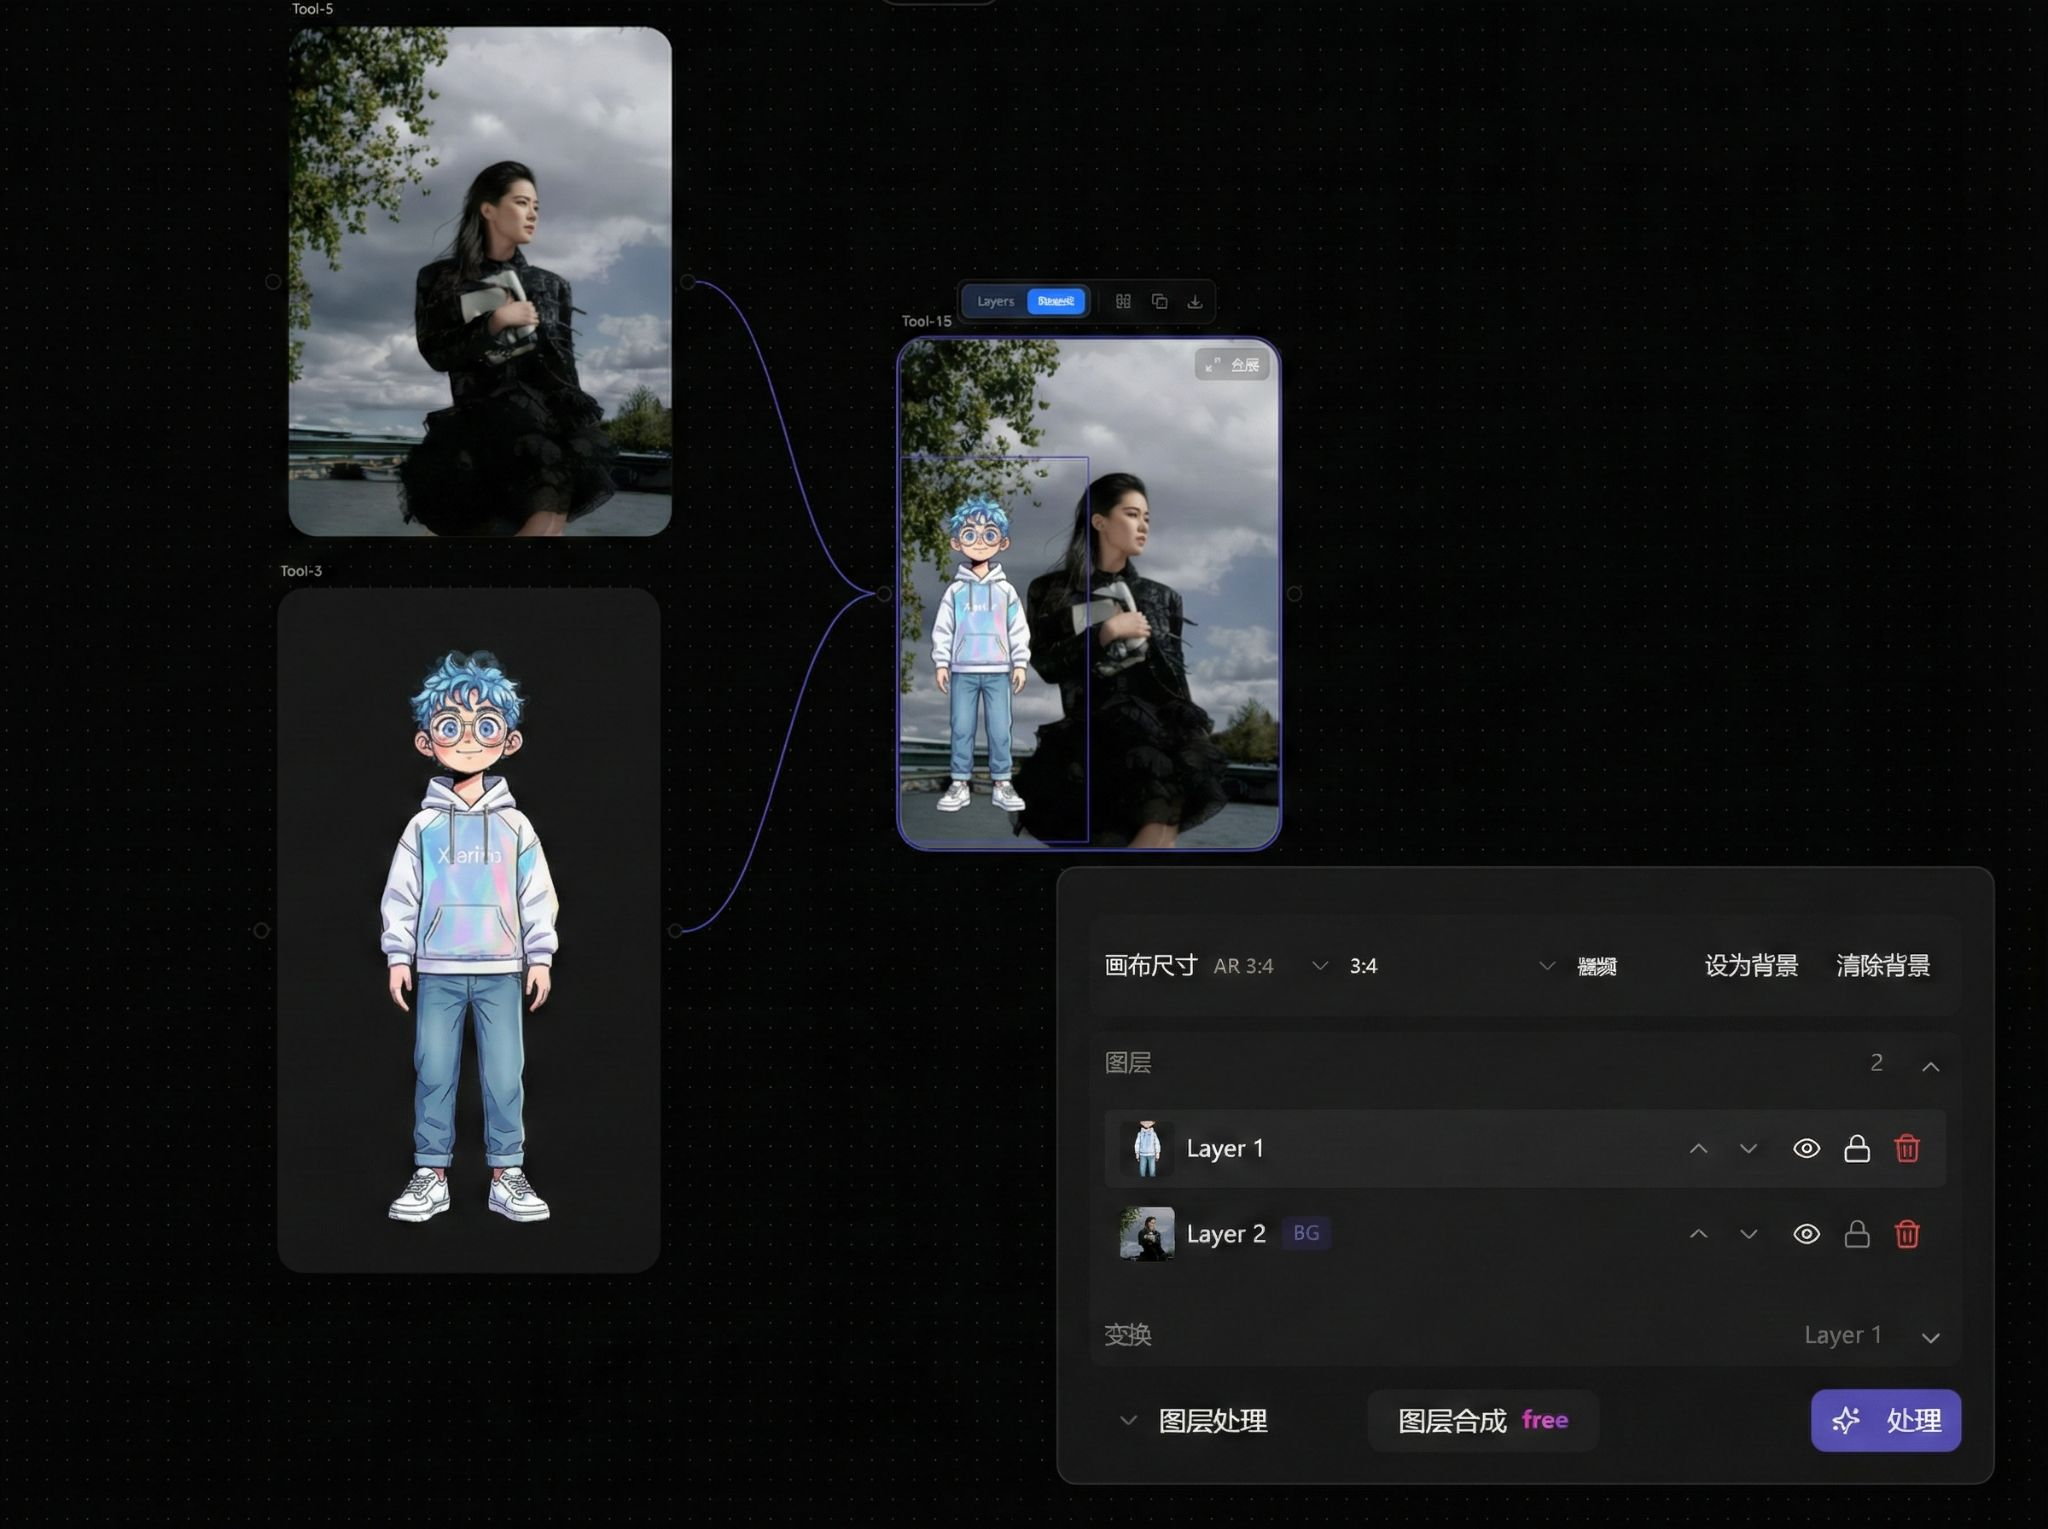Select the 图层合成 free mode
2048x1529 pixels.
(1482, 1420)
